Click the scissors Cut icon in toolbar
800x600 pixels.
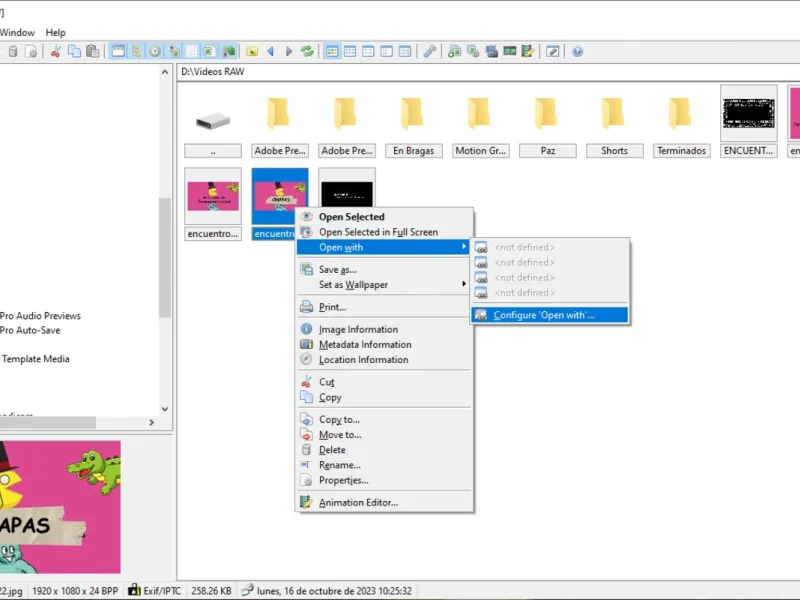click(56, 52)
